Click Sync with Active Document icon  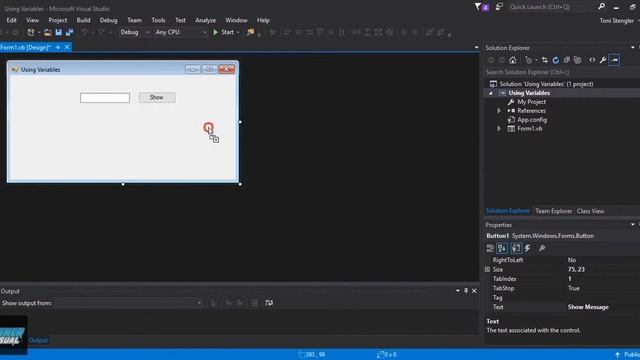click(544, 60)
